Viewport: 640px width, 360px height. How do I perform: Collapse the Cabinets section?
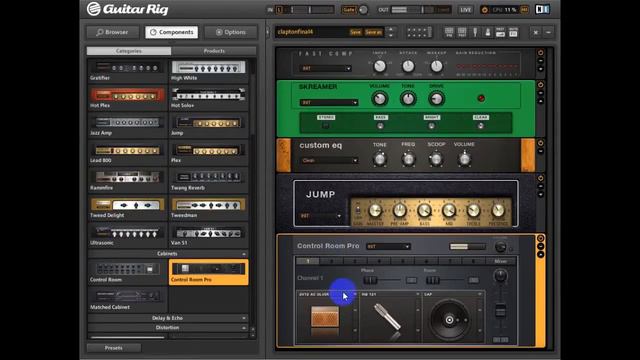(168, 254)
